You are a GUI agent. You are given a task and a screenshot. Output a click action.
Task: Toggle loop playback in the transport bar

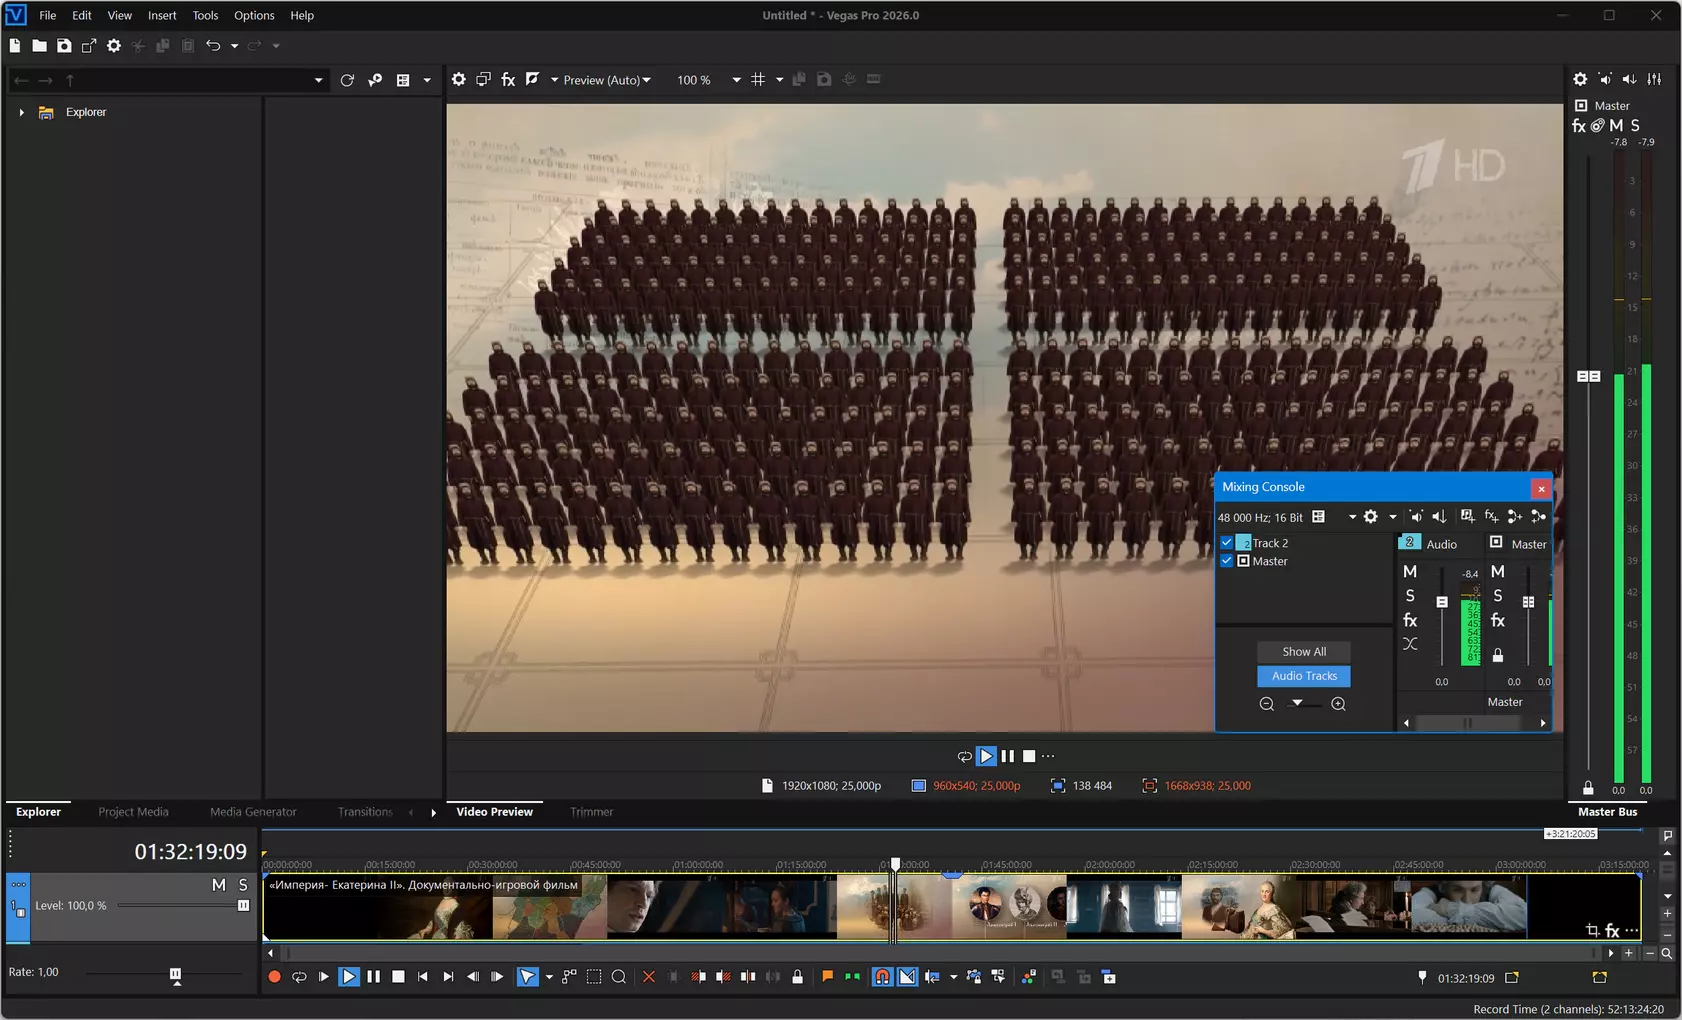(x=299, y=977)
